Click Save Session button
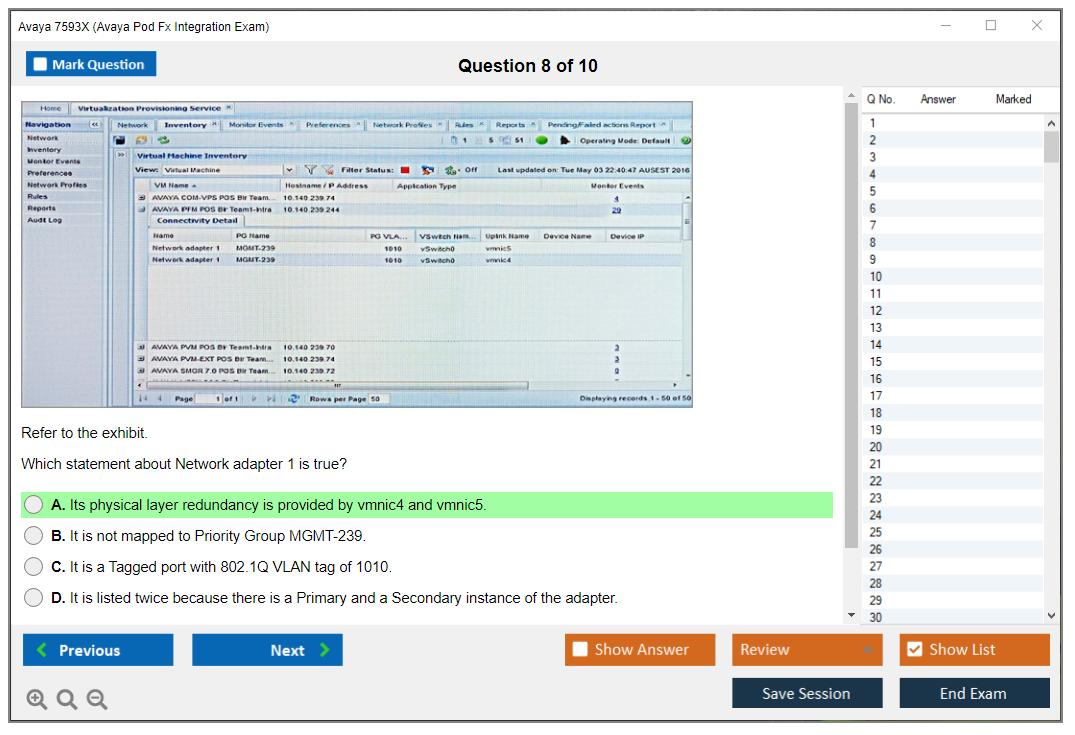This screenshot has height=735, width=1075. coord(806,693)
